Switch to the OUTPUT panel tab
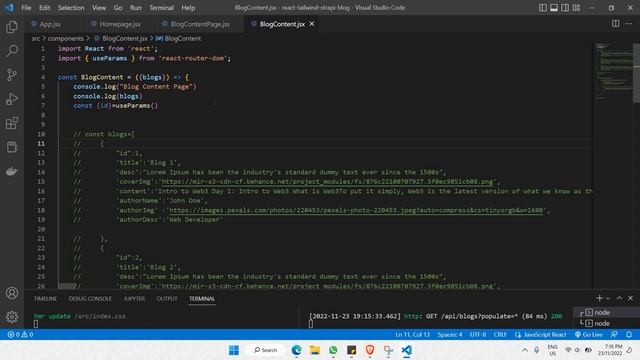The height and width of the screenshot is (360, 640). [167, 299]
